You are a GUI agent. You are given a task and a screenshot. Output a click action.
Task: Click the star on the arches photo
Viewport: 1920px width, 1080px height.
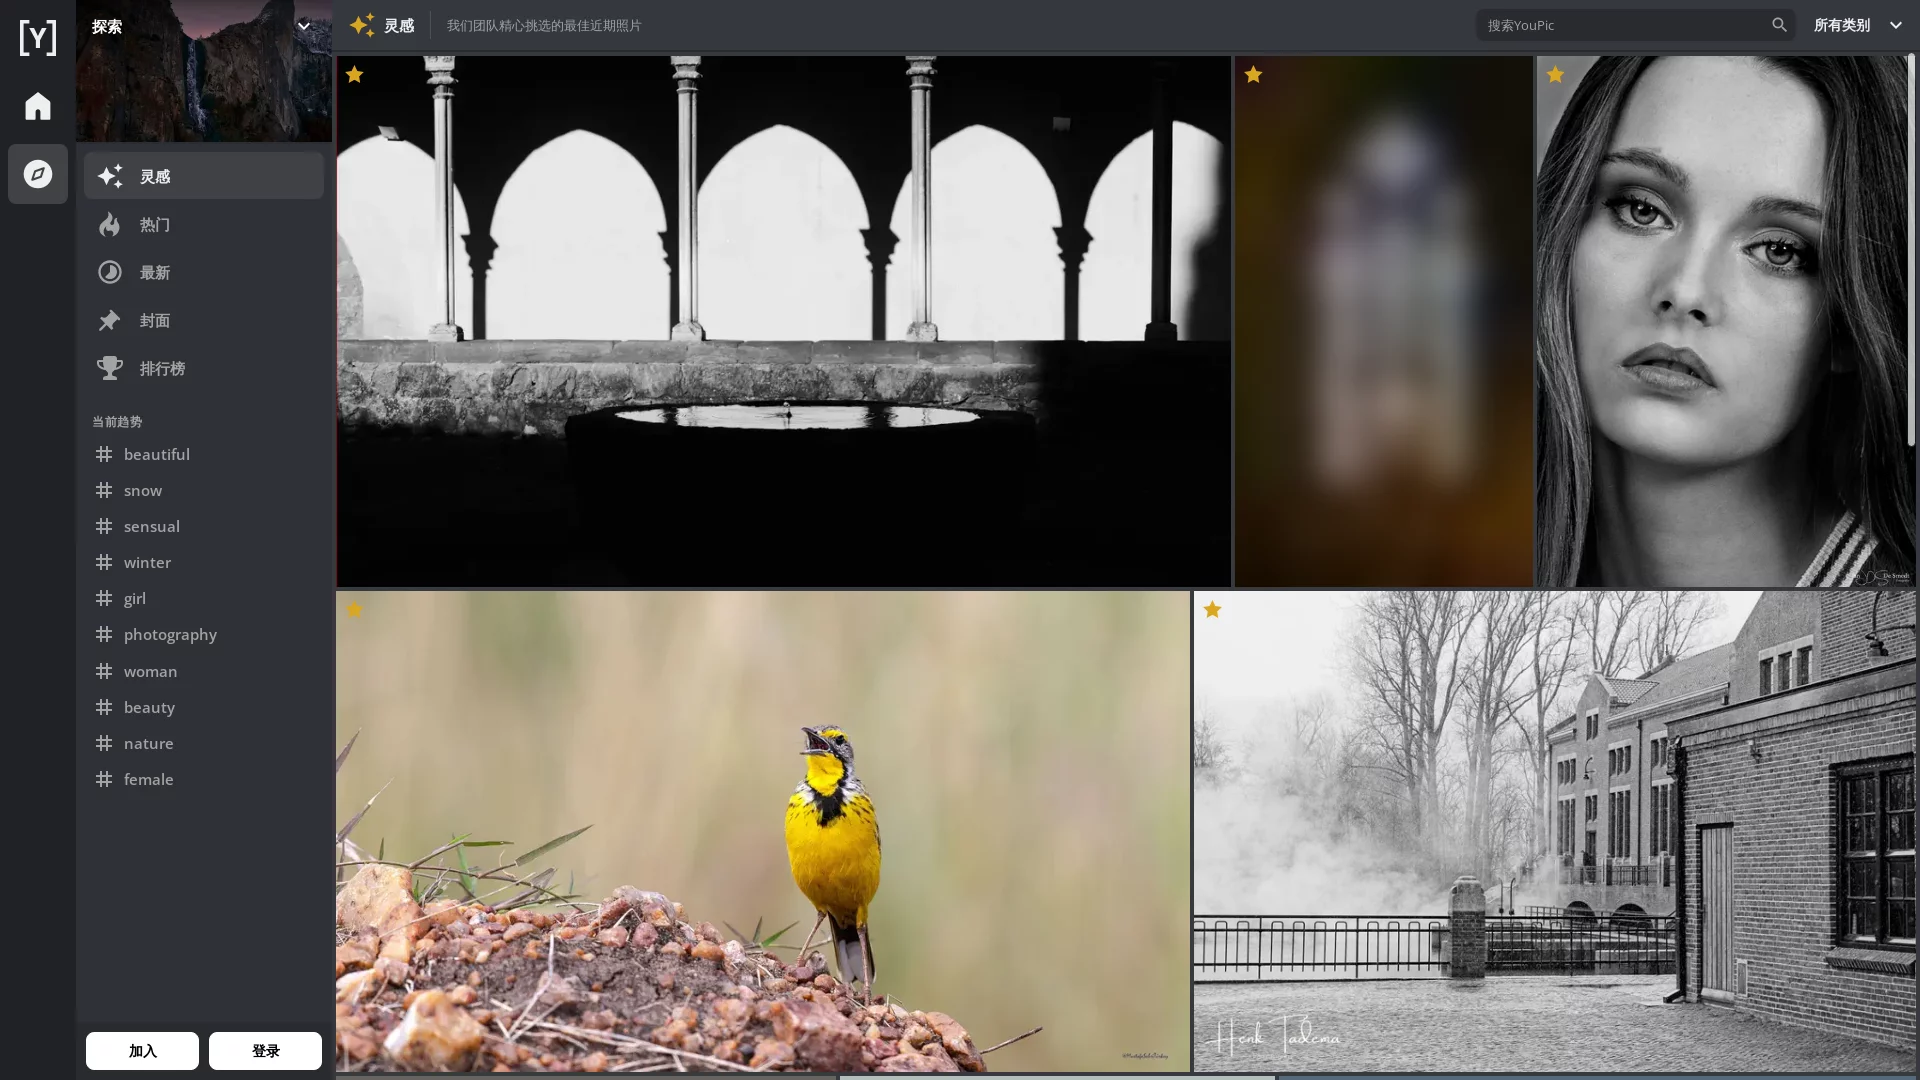tap(354, 75)
